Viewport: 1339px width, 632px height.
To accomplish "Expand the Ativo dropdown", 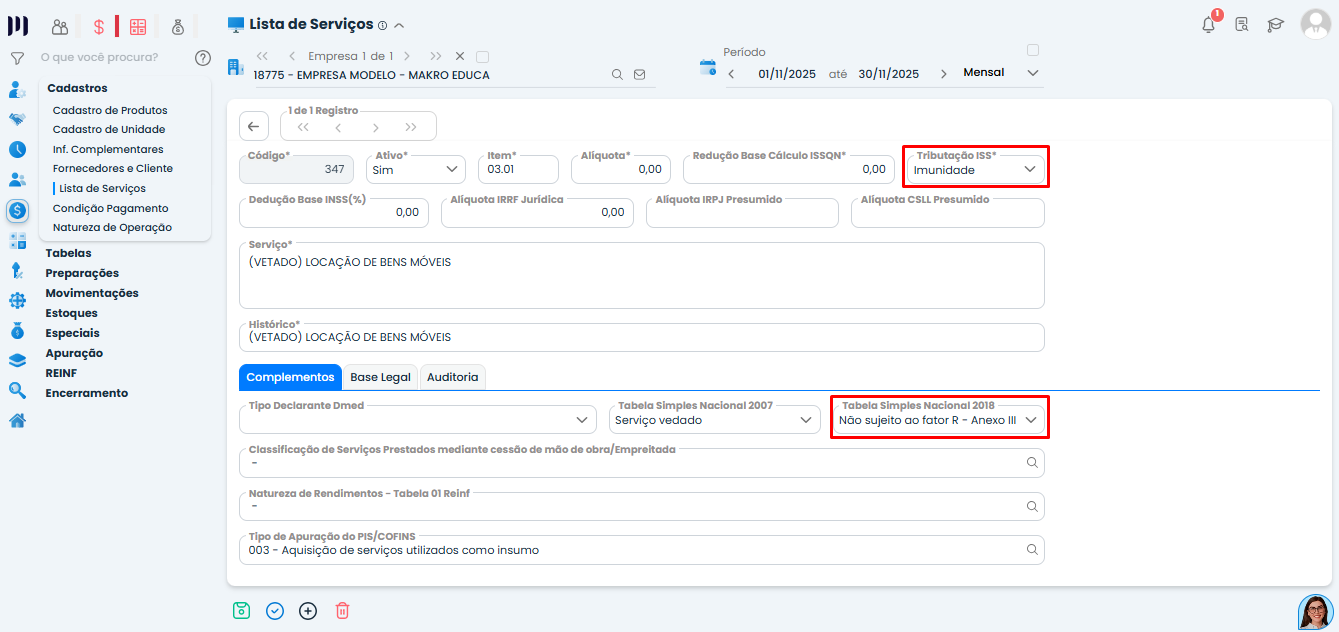I will tap(415, 170).
